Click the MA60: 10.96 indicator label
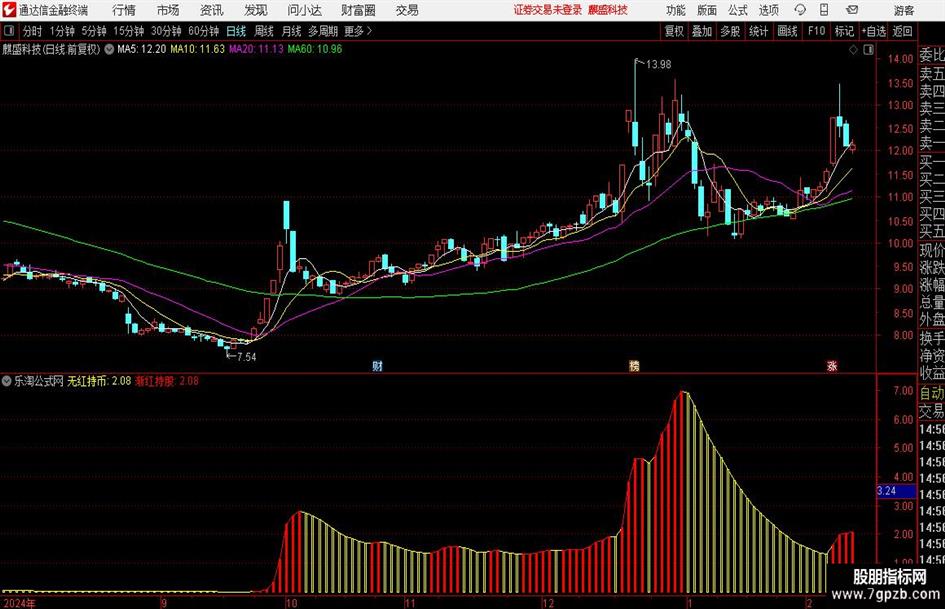 point(315,49)
